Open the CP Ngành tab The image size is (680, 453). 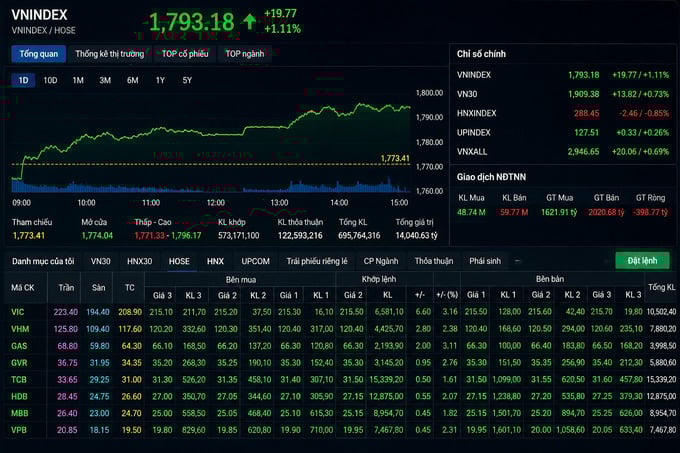pos(381,261)
